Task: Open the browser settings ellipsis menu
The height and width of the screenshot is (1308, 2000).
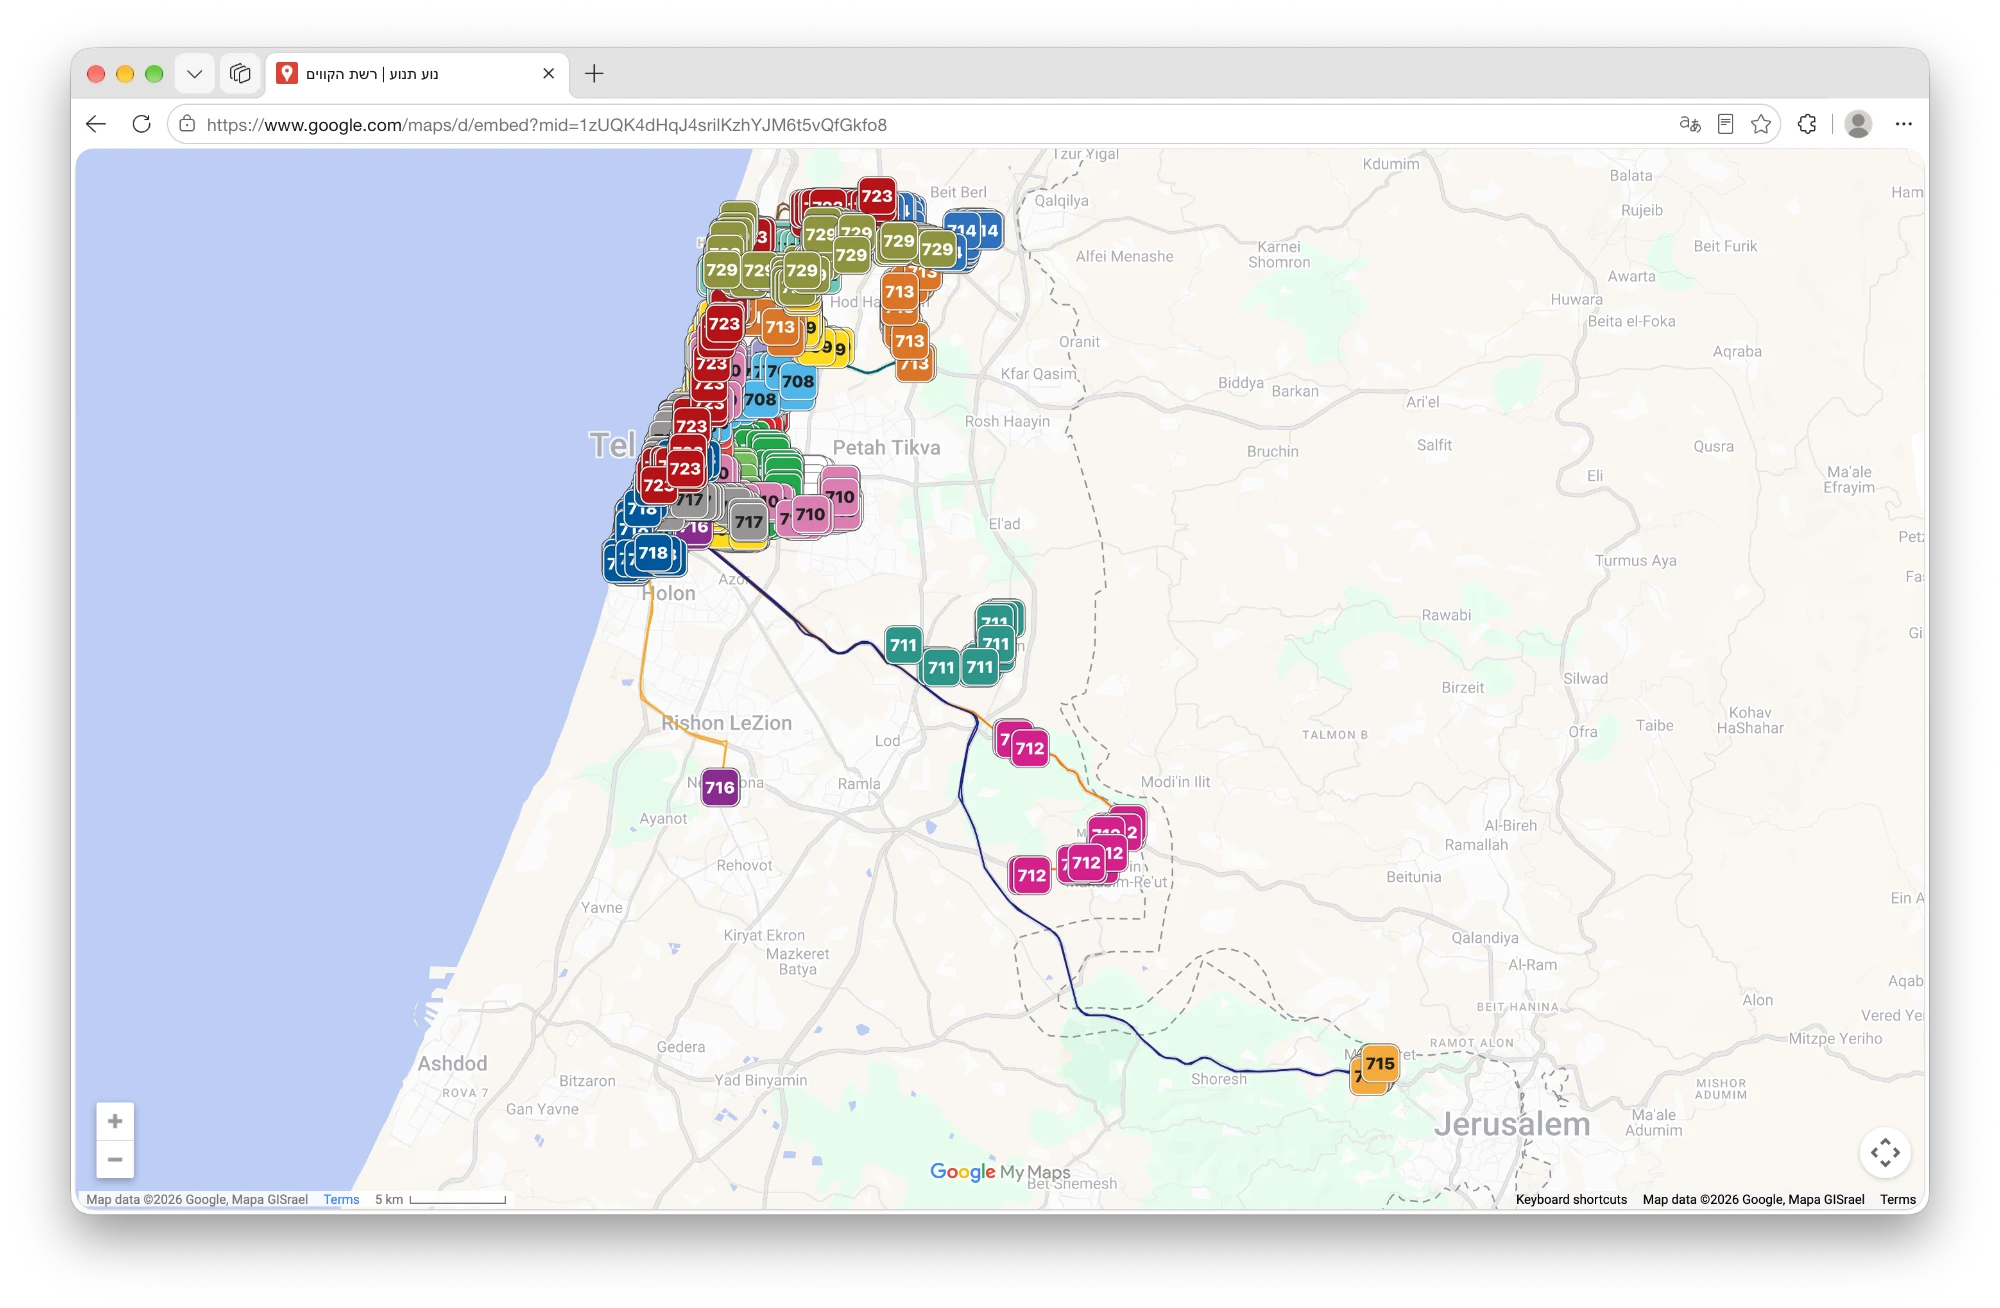Action: [x=1903, y=124]
